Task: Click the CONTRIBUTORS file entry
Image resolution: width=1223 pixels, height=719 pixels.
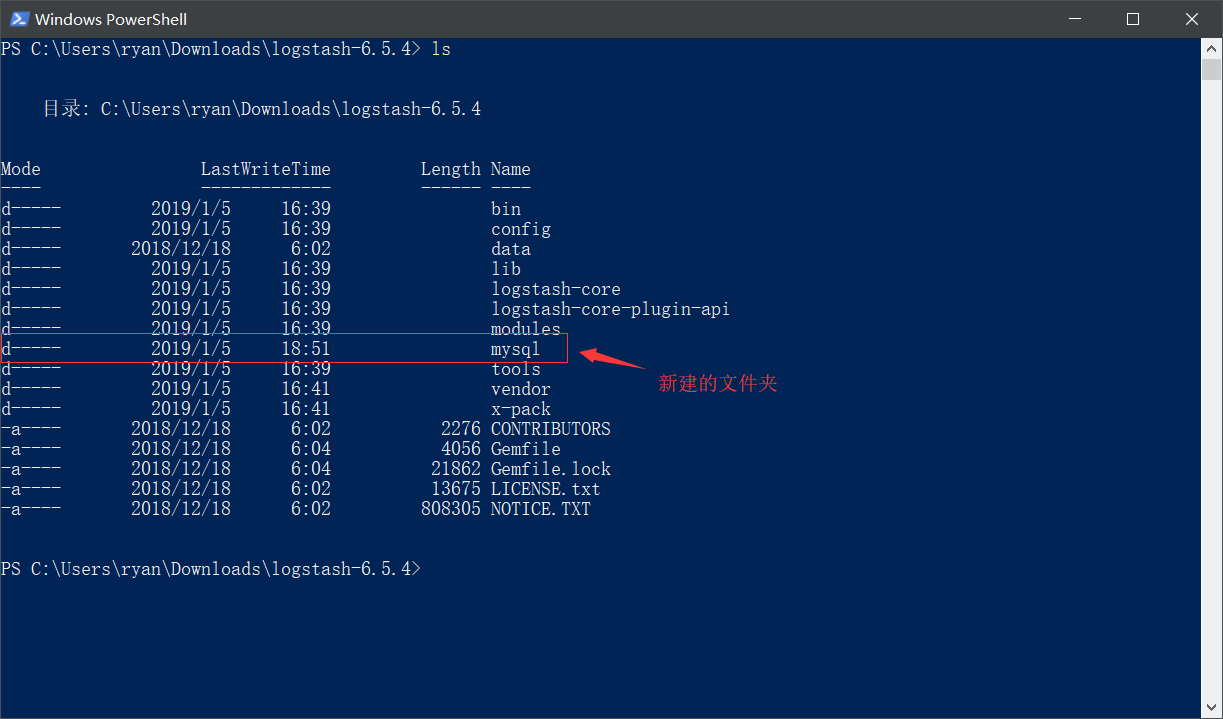Action: 550,429
